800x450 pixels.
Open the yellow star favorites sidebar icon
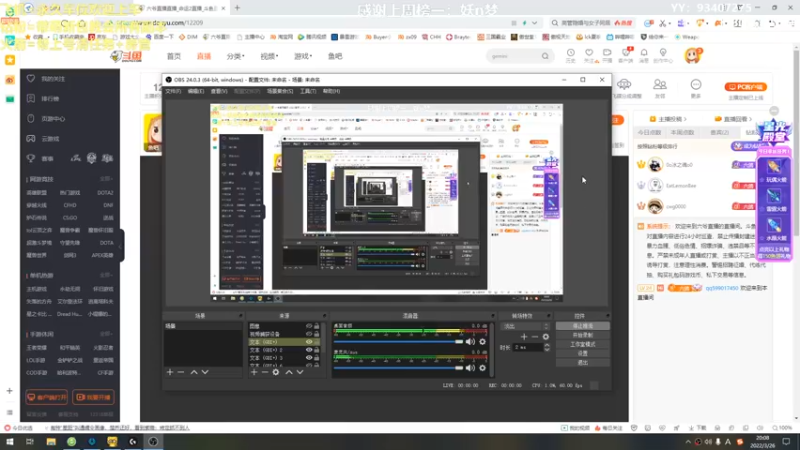tap(10, 60)
